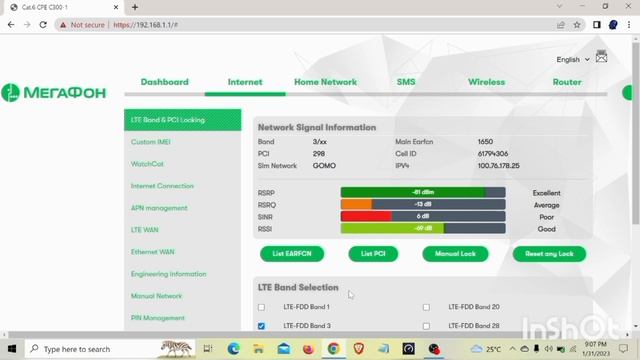Open APN management page

click(x=159, y=208)
